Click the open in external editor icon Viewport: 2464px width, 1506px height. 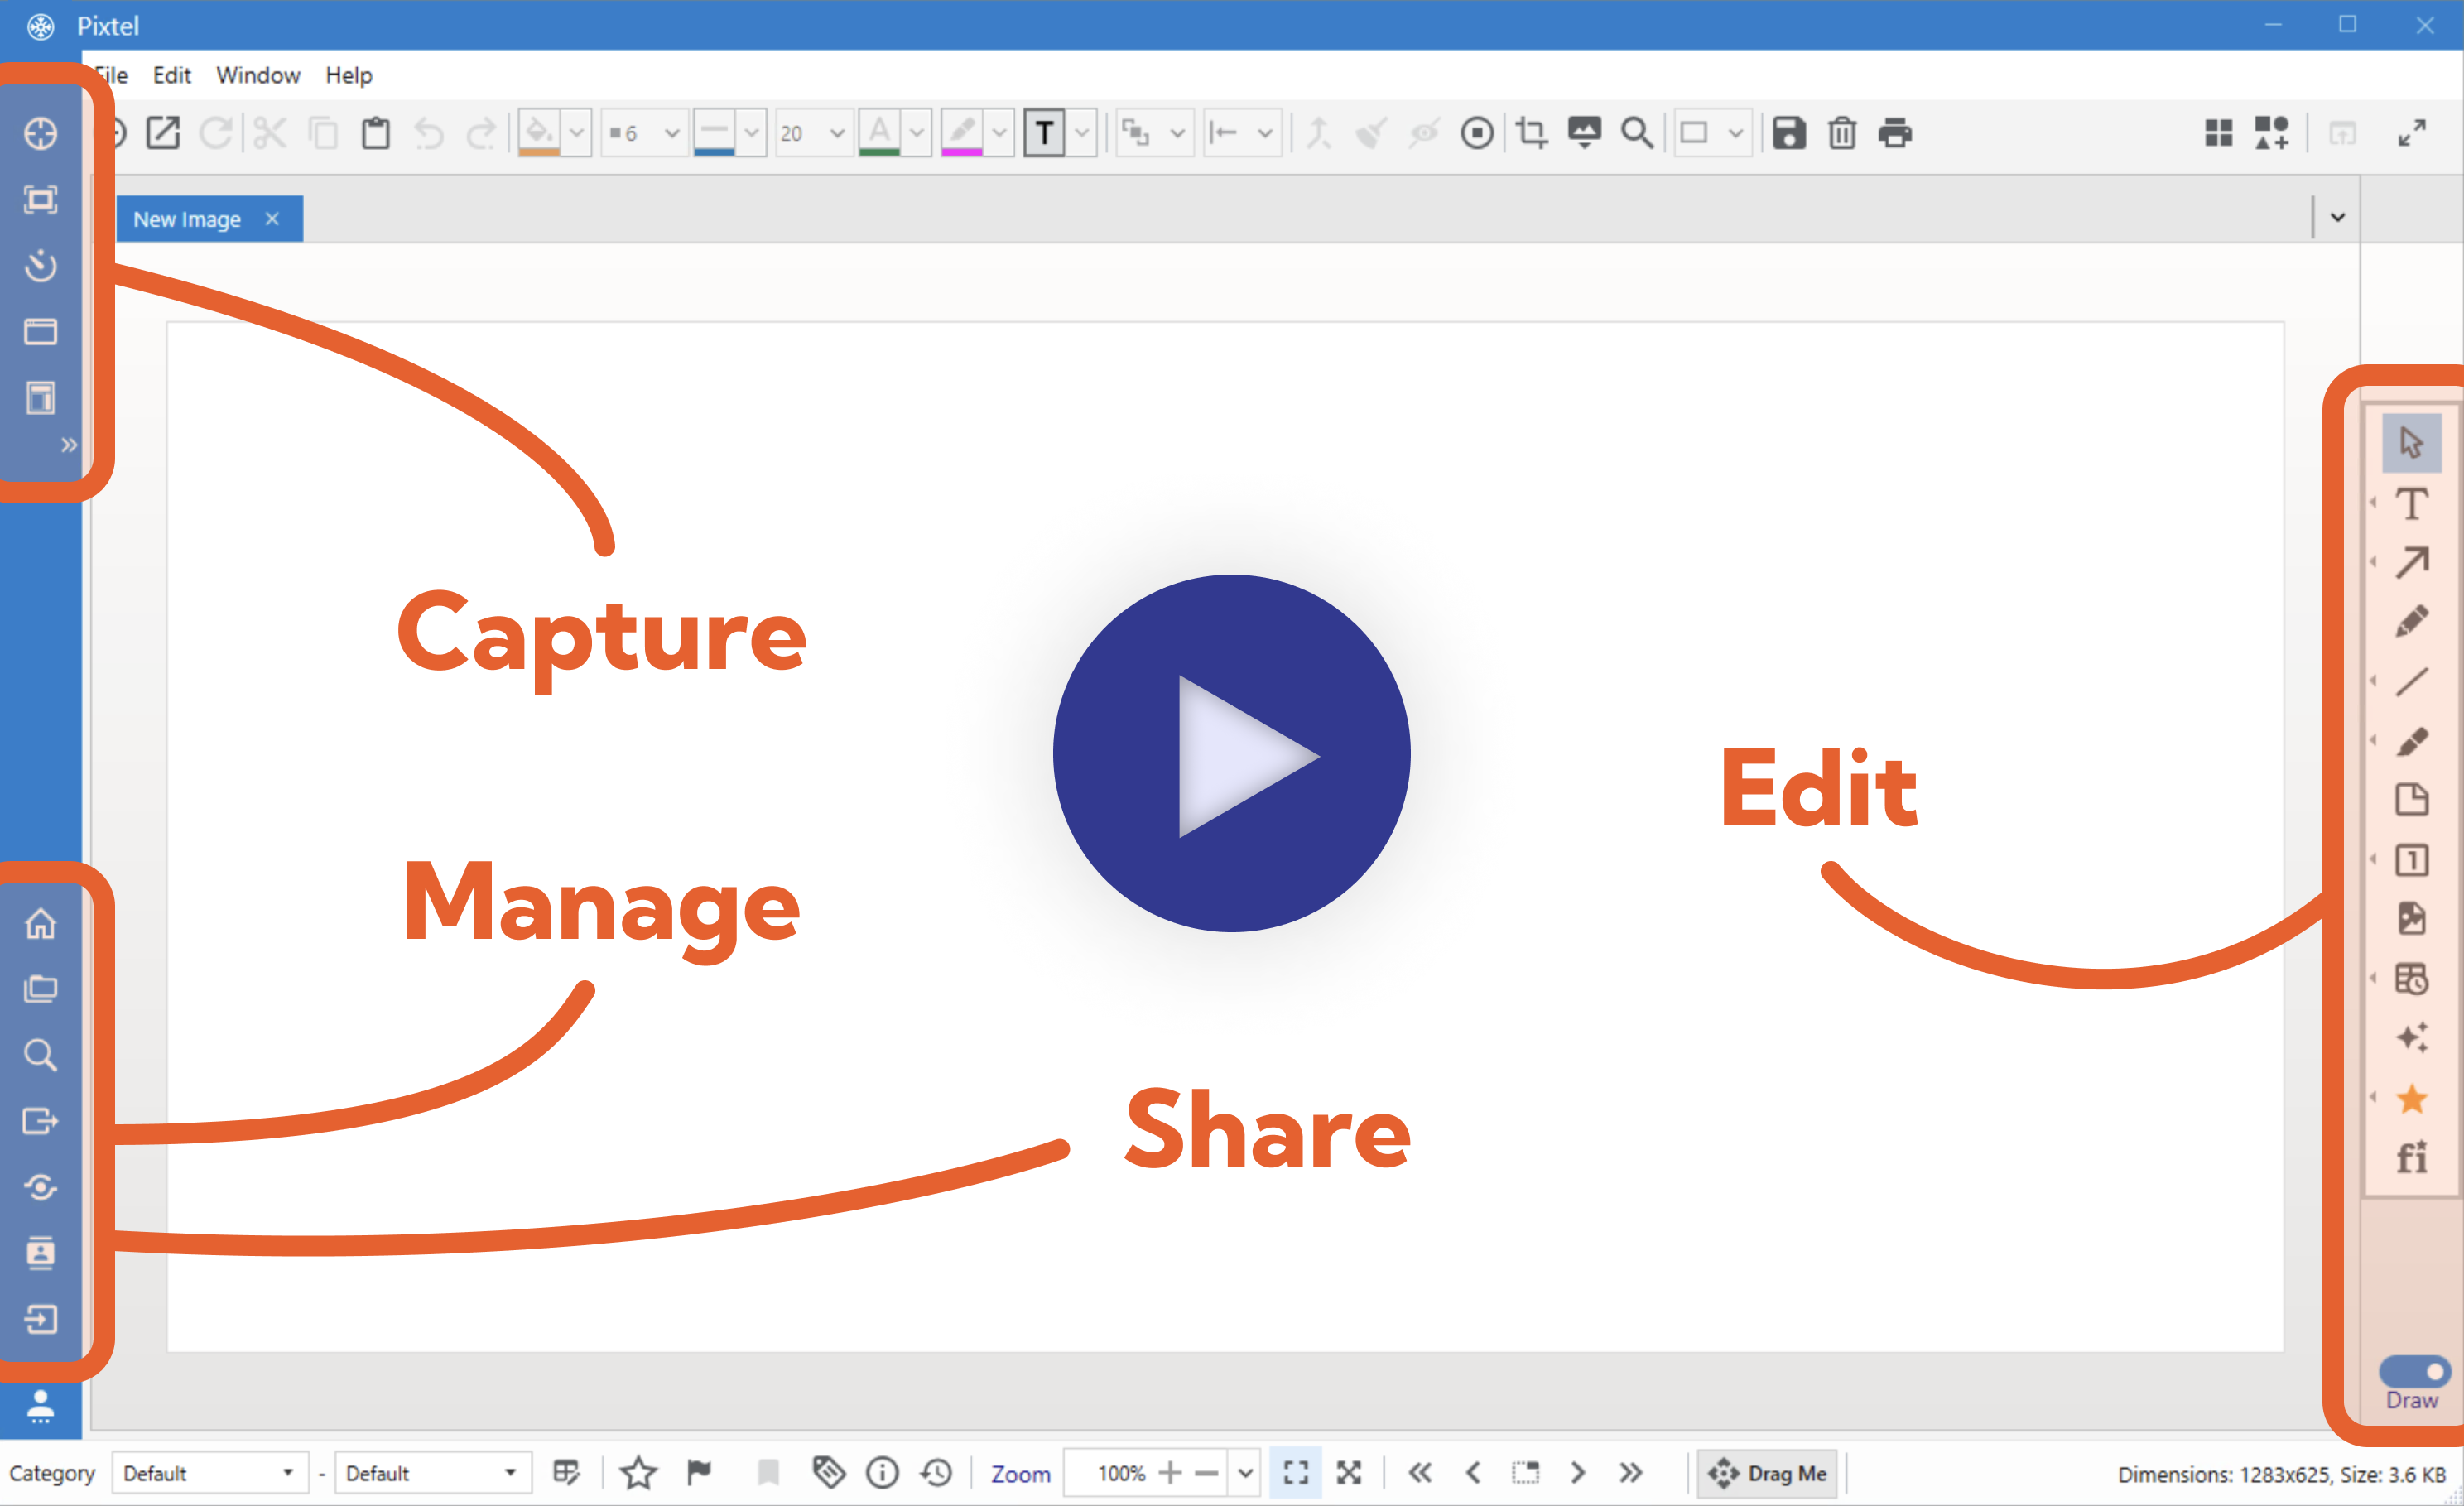tap(163, 133)
